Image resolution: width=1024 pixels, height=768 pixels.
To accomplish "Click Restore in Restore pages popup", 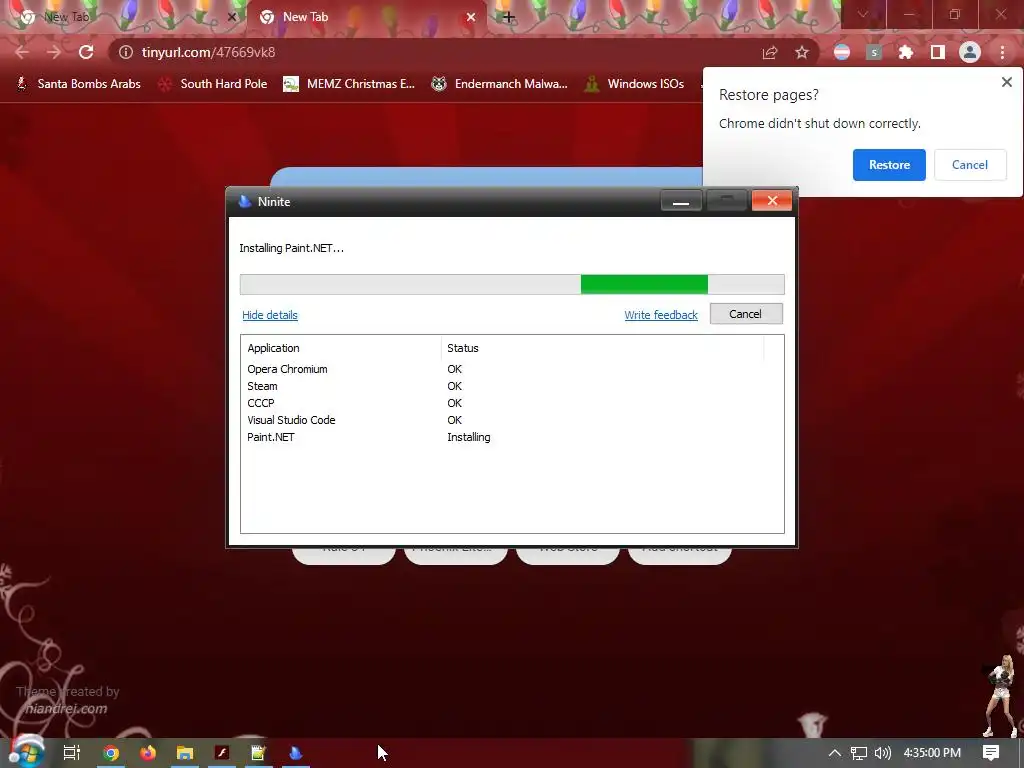I will (x=889, y=165).
